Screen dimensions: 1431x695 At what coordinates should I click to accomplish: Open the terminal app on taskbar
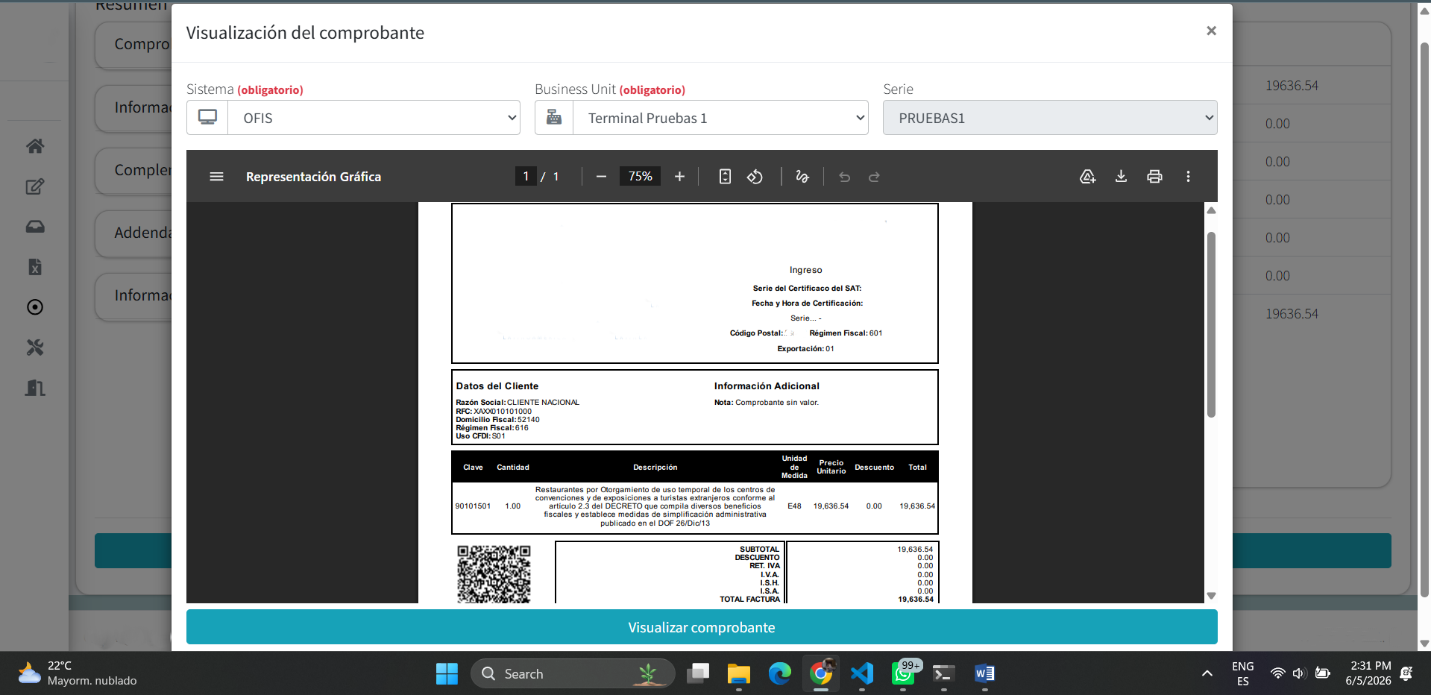(944, 673)
